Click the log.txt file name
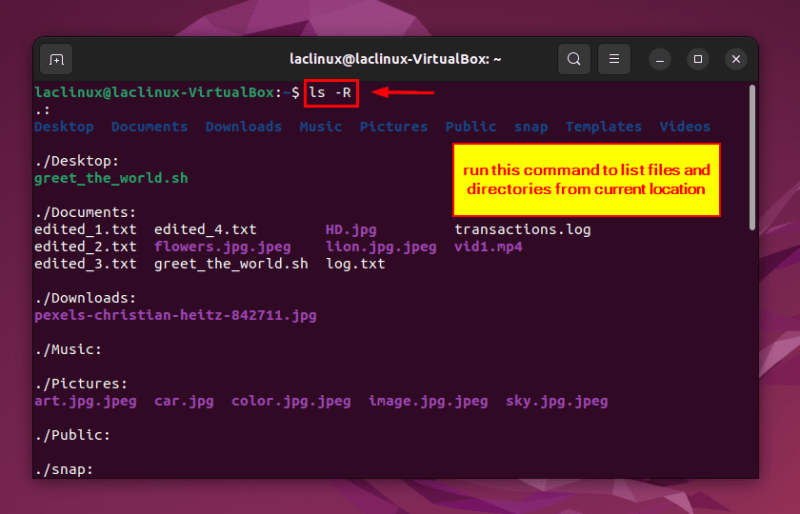The width and height of the screenshot is (800, 514). tap(355, 264)
